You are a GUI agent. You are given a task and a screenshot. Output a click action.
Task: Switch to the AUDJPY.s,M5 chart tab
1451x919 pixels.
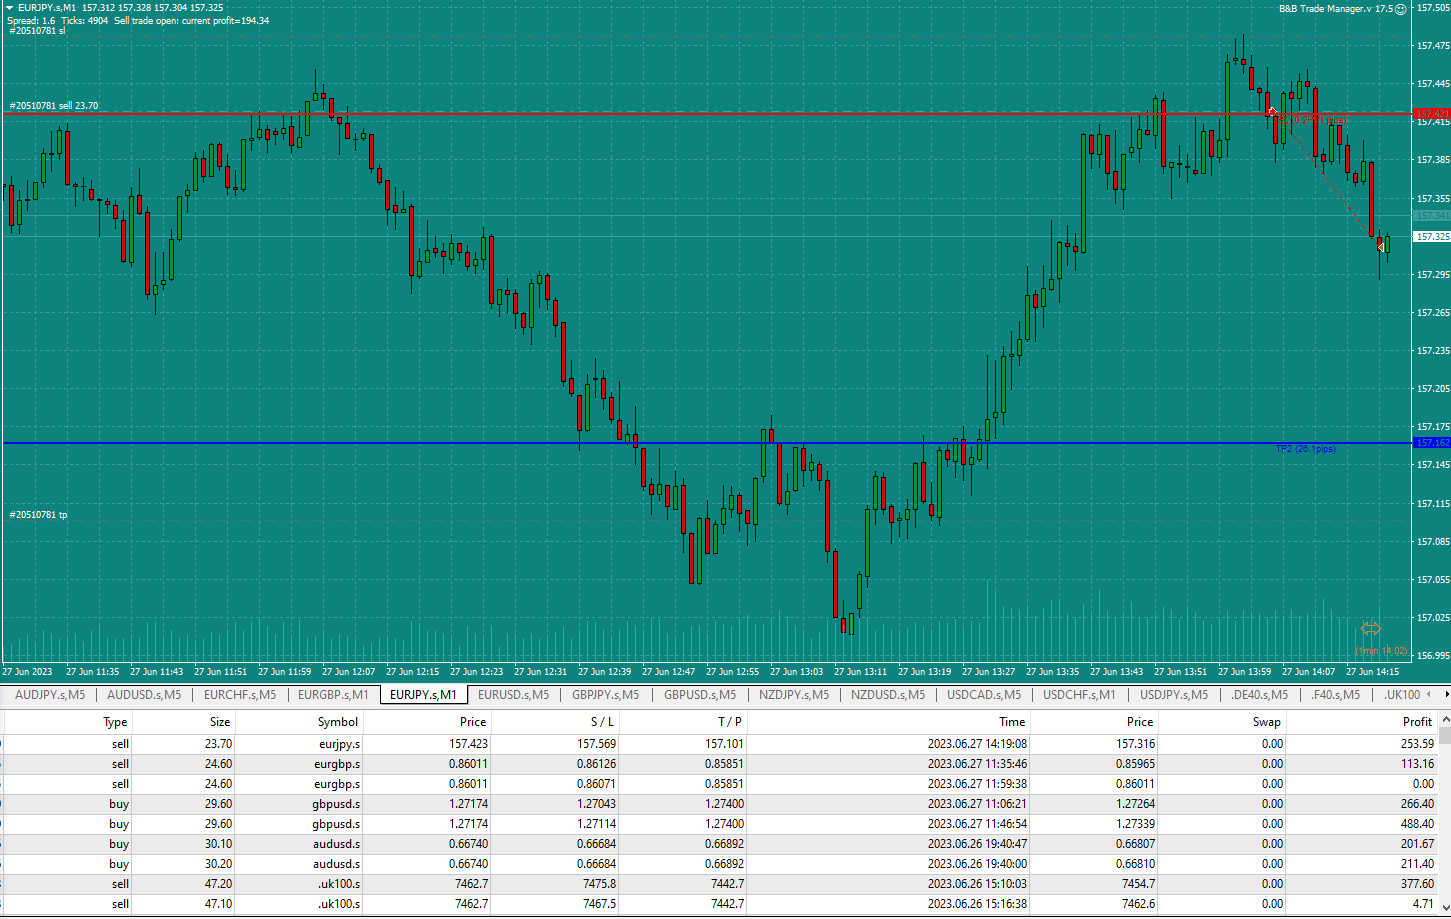50,694
